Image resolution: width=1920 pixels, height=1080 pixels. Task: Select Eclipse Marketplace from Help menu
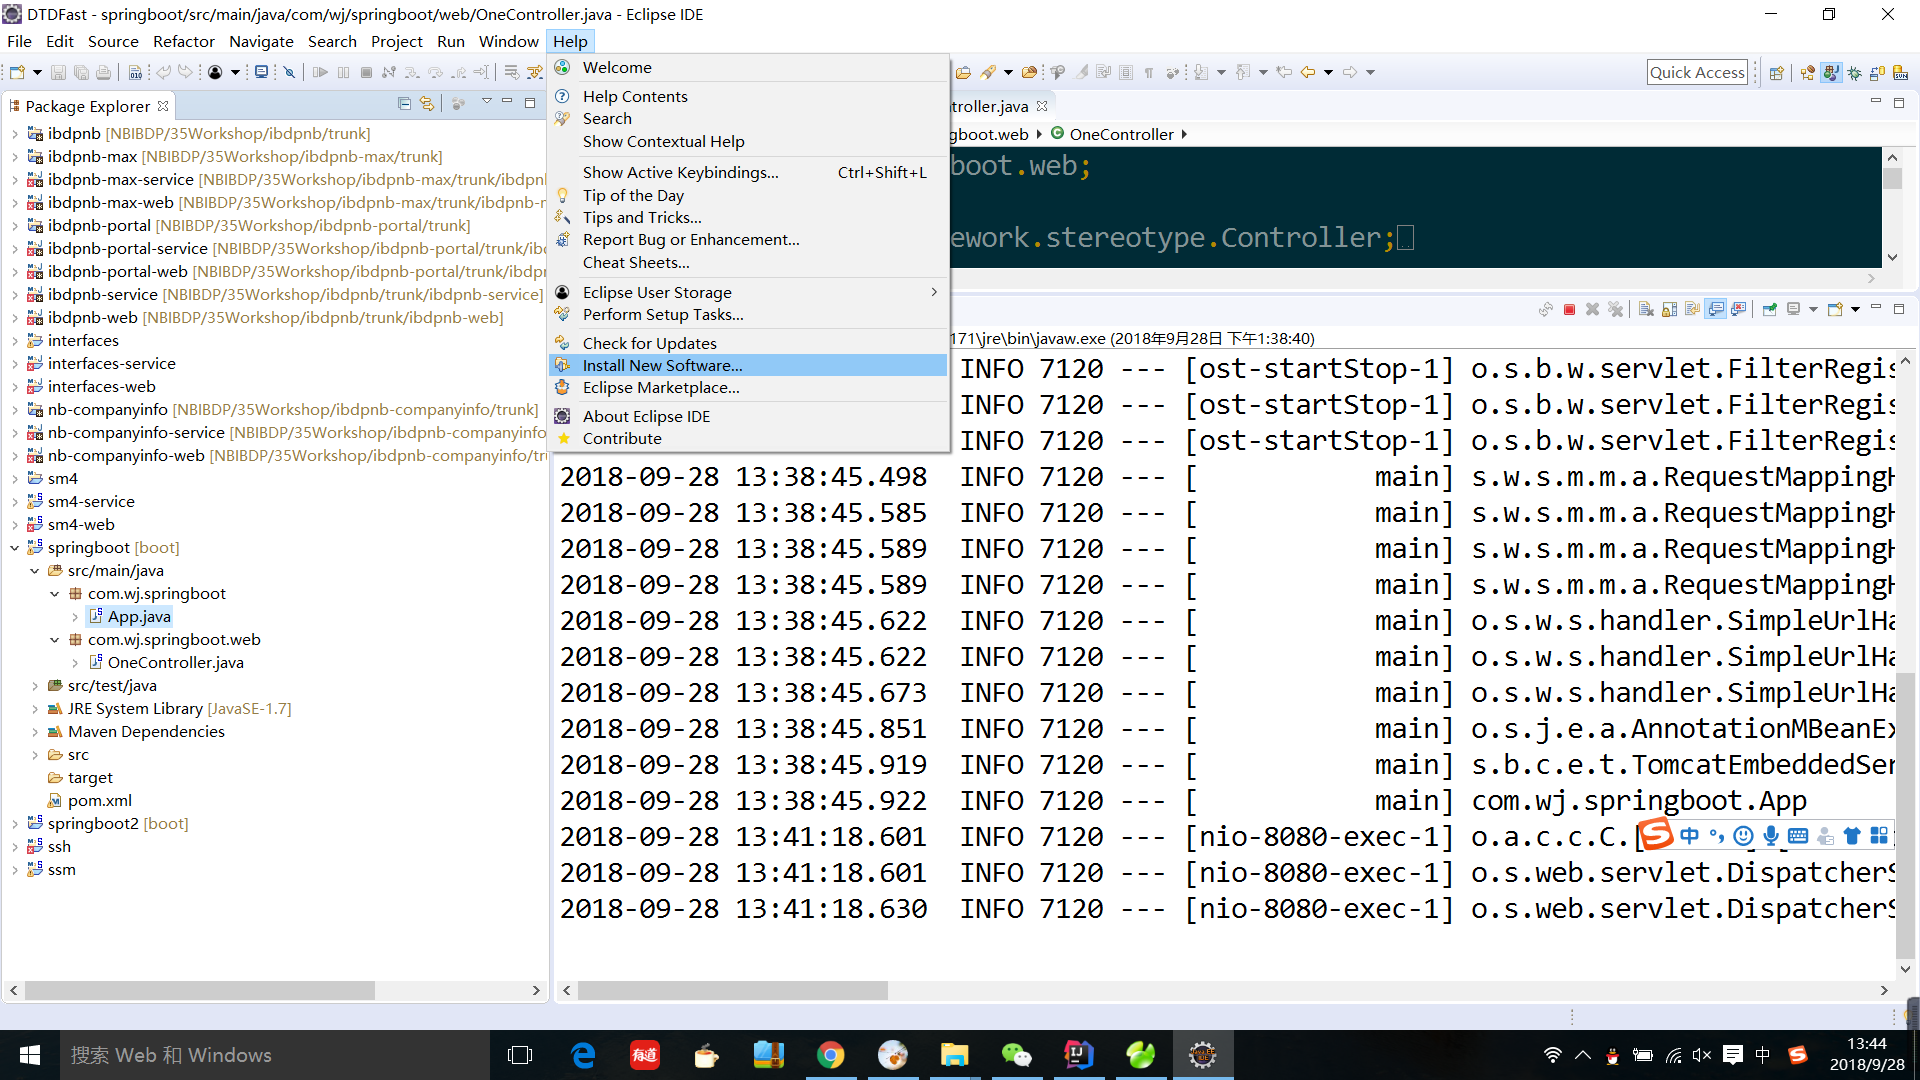[x=748, y=388]
